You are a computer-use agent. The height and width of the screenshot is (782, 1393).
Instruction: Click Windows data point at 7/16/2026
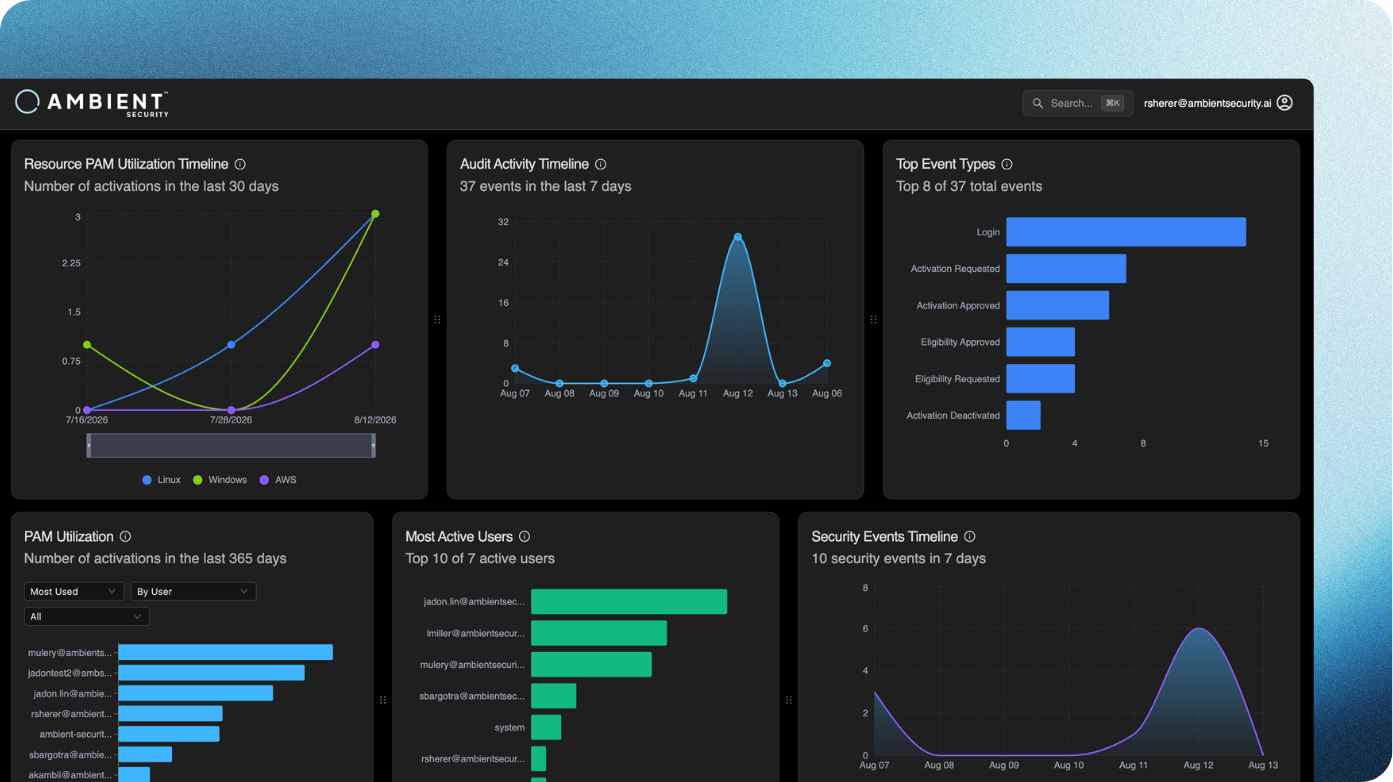tap(87, 345)
